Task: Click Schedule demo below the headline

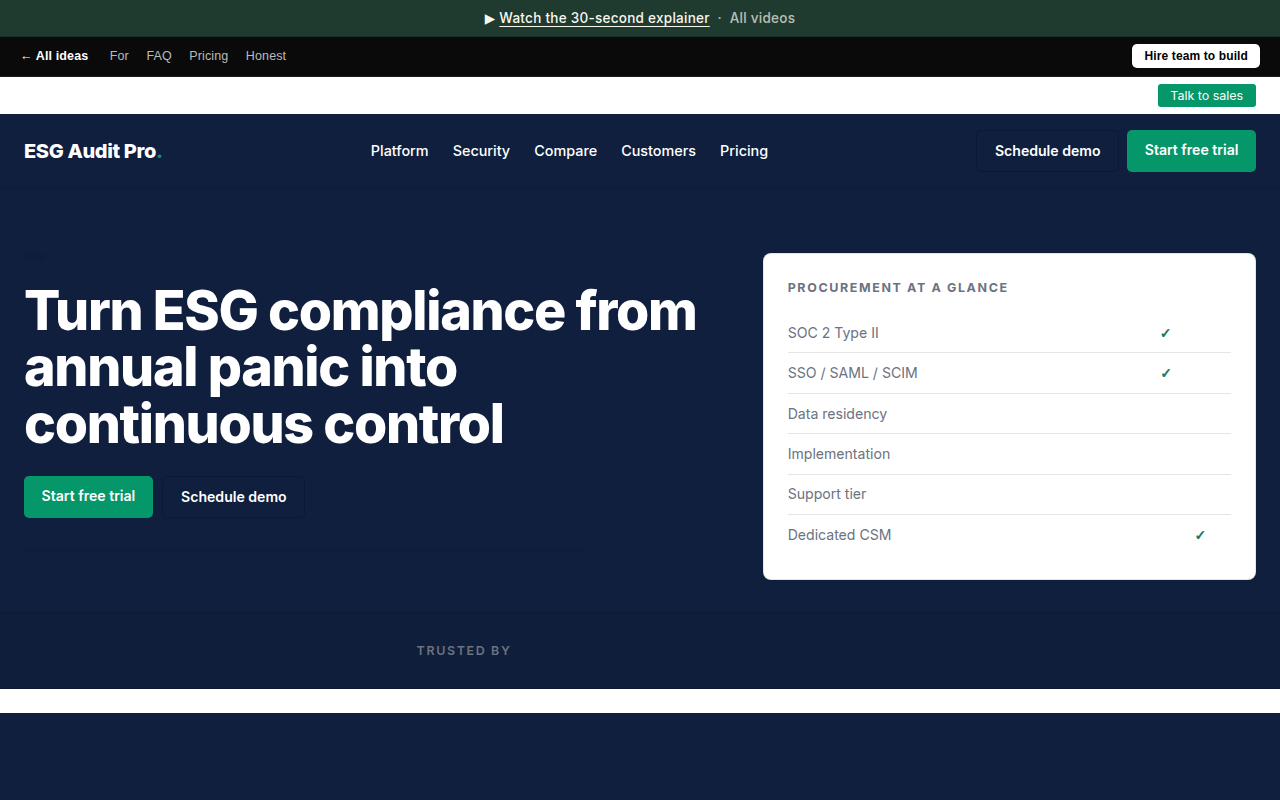Action: [x=234, y=497]
